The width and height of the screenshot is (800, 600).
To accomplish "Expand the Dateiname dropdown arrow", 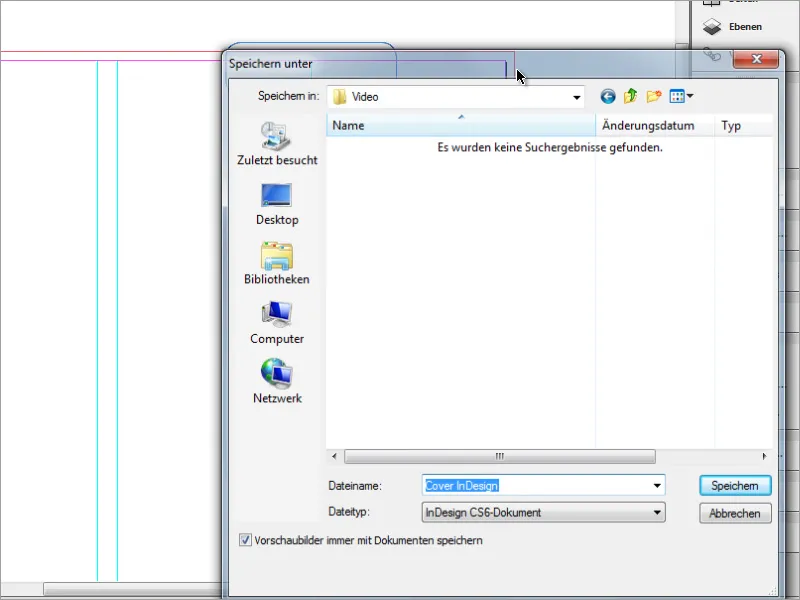I will tap(657, 485).
